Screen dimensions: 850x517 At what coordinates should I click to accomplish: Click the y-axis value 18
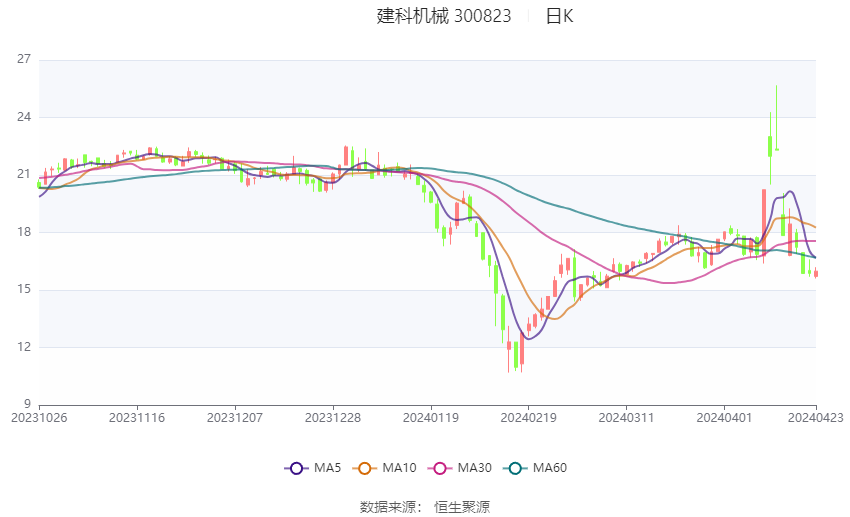pos(24,232)
